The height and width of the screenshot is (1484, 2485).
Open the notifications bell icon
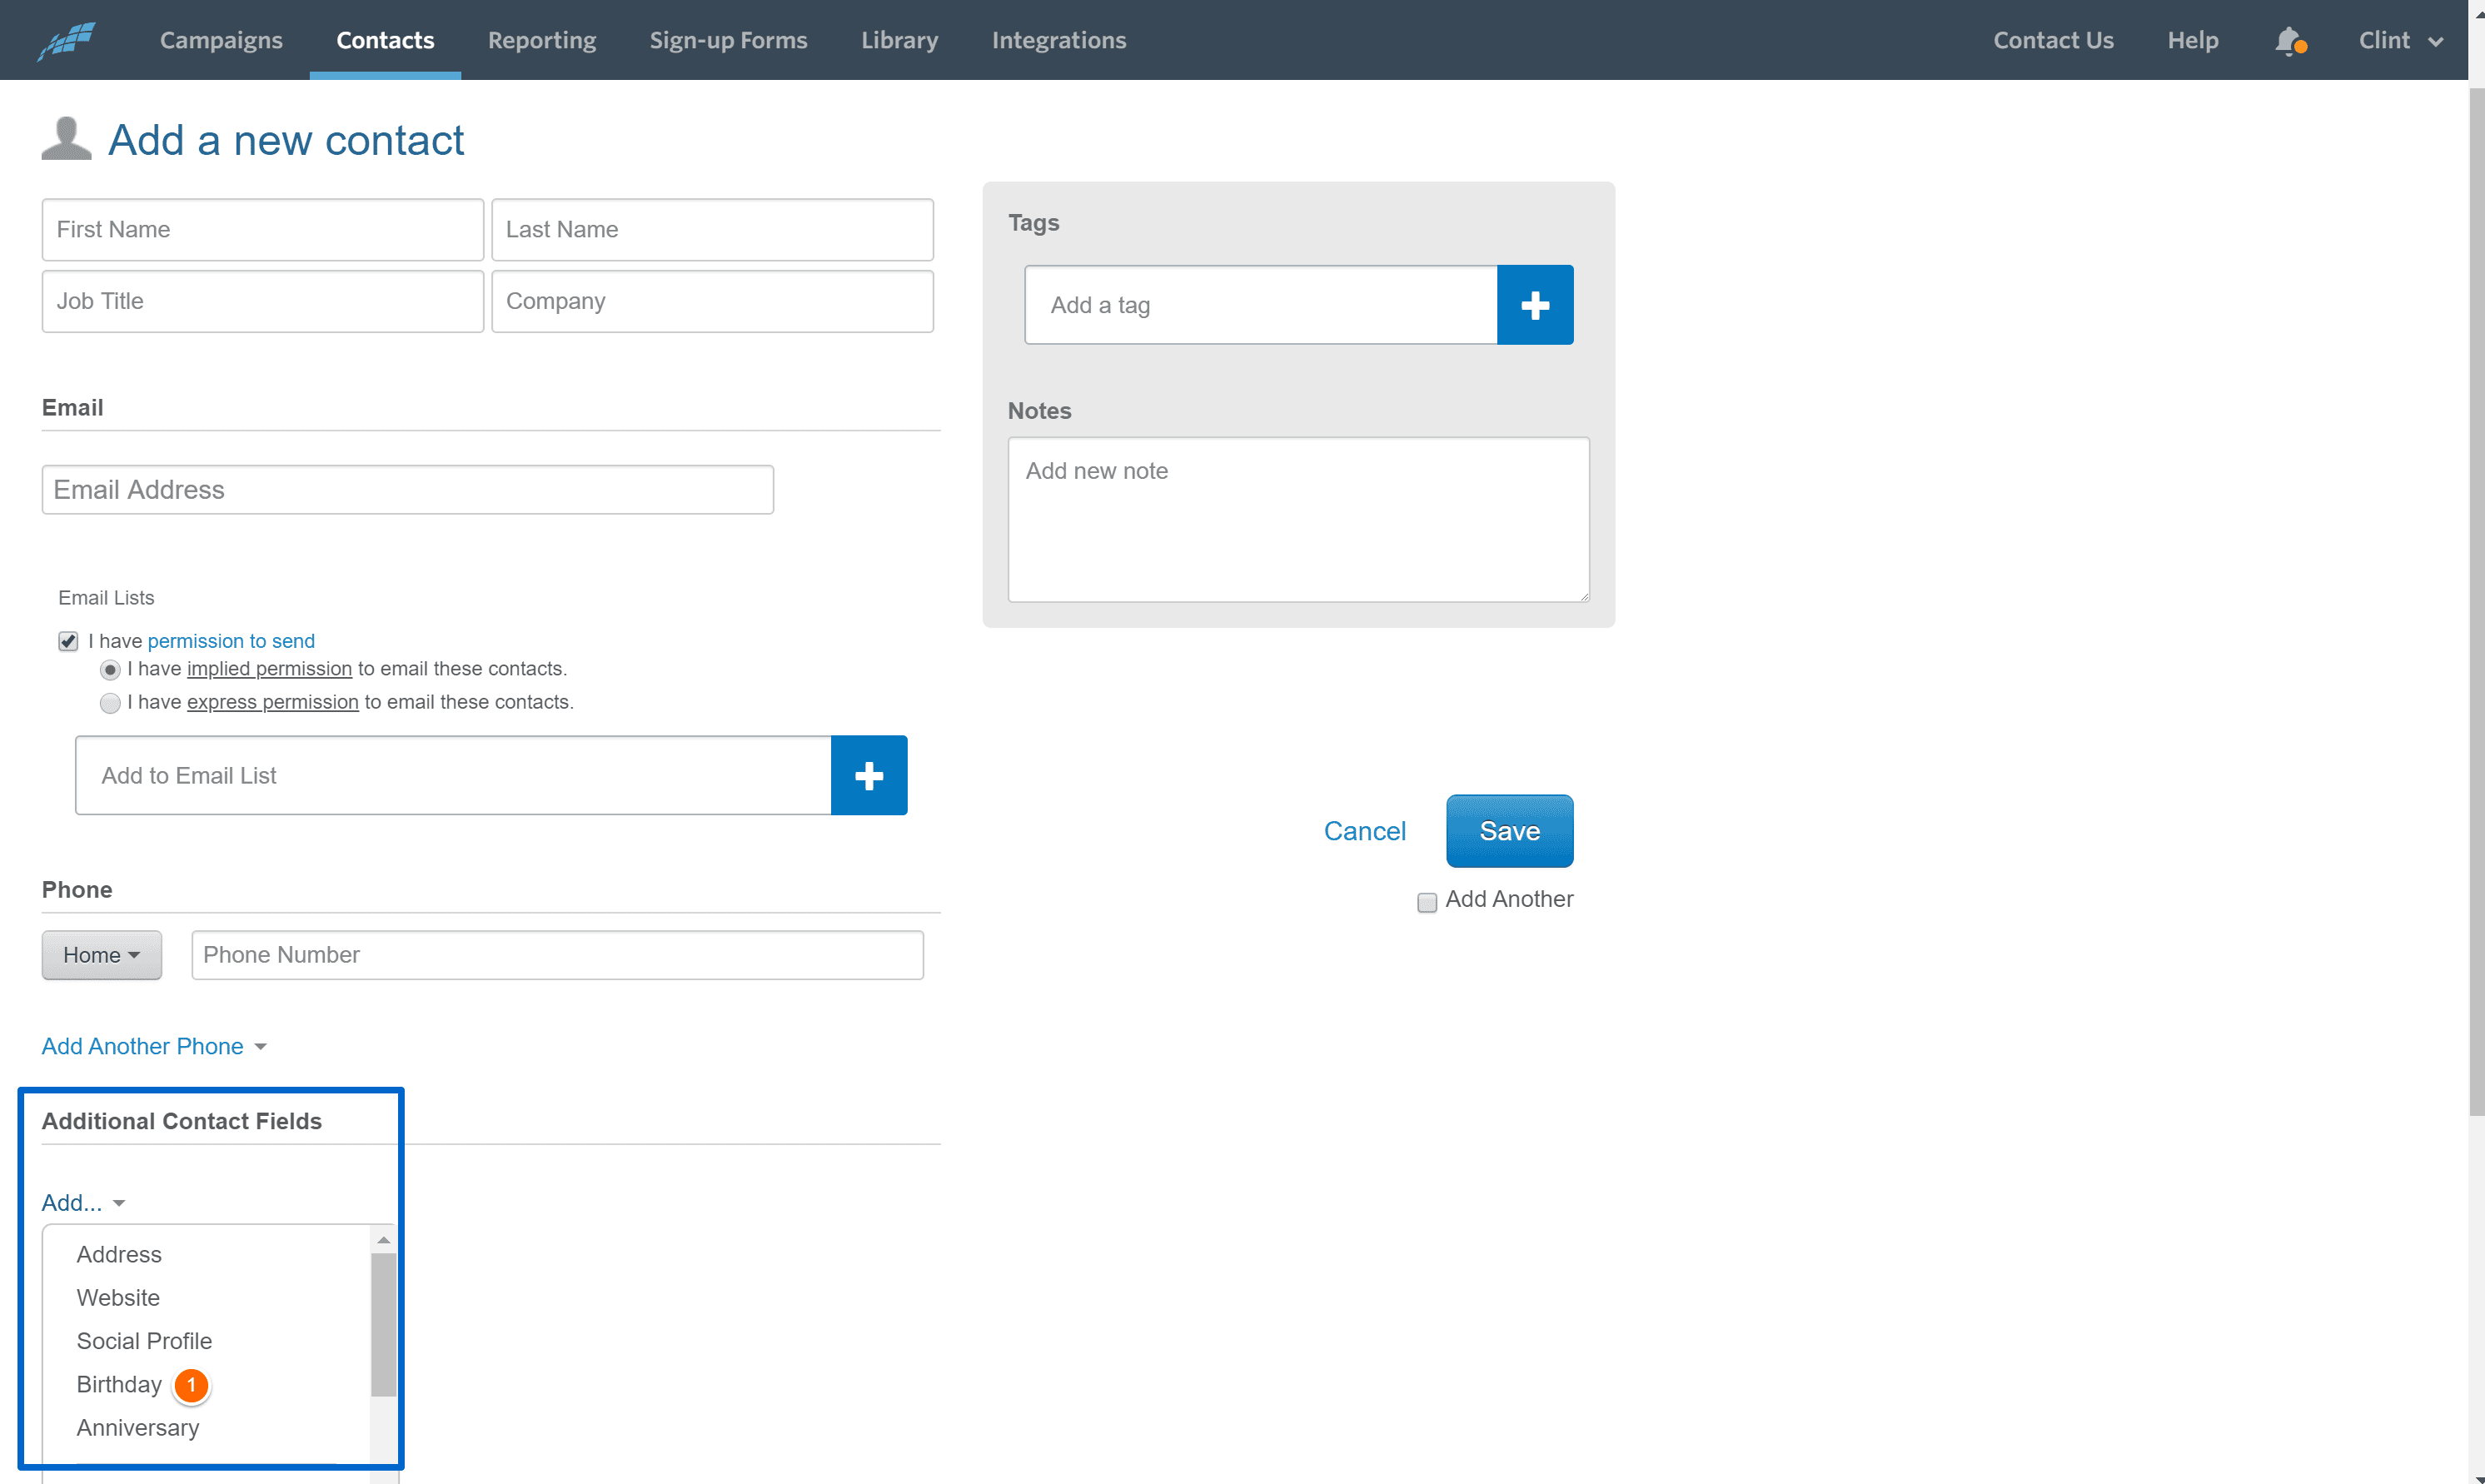[x=2289, y=41]
